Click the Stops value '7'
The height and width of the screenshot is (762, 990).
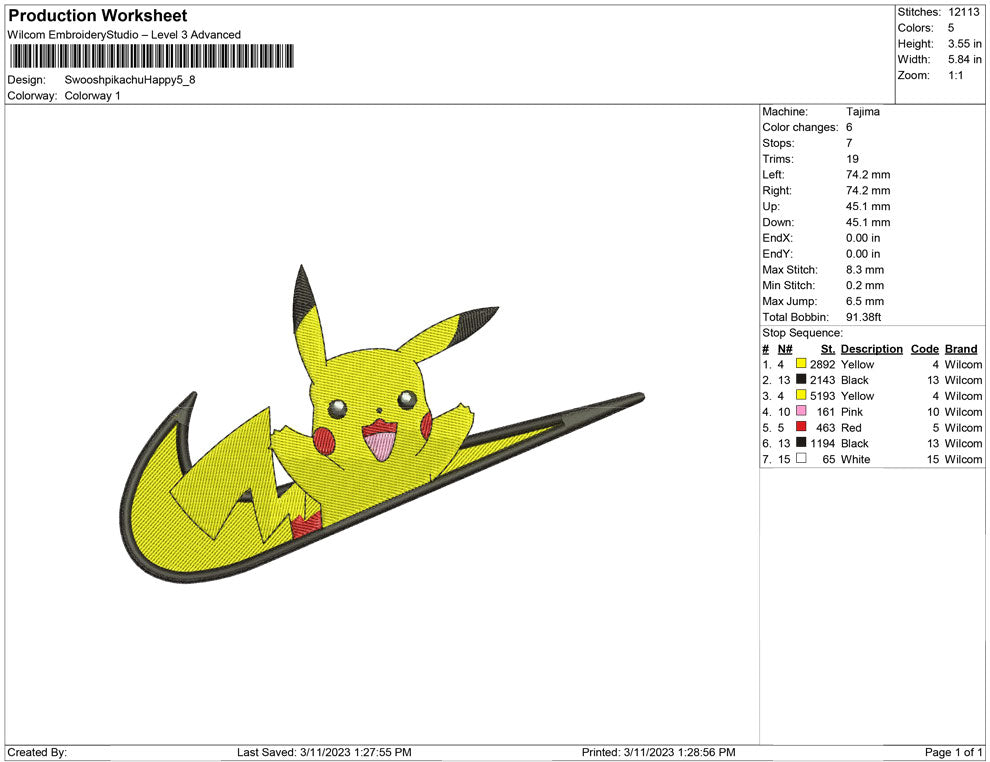tap(849, 143)
